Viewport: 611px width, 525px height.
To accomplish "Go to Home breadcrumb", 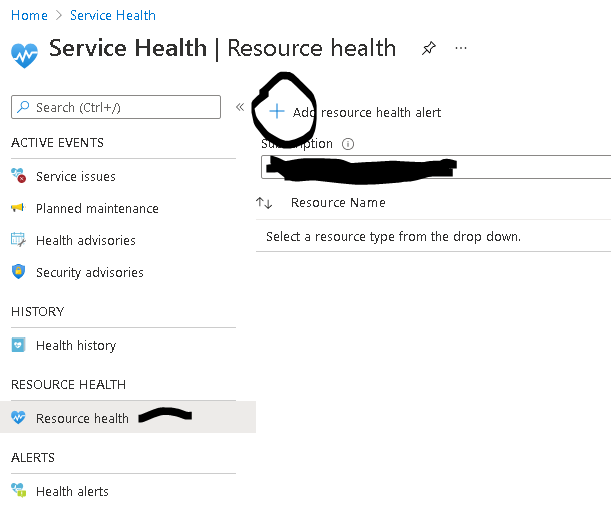I will pyautogui.click(x=29, y=15).
